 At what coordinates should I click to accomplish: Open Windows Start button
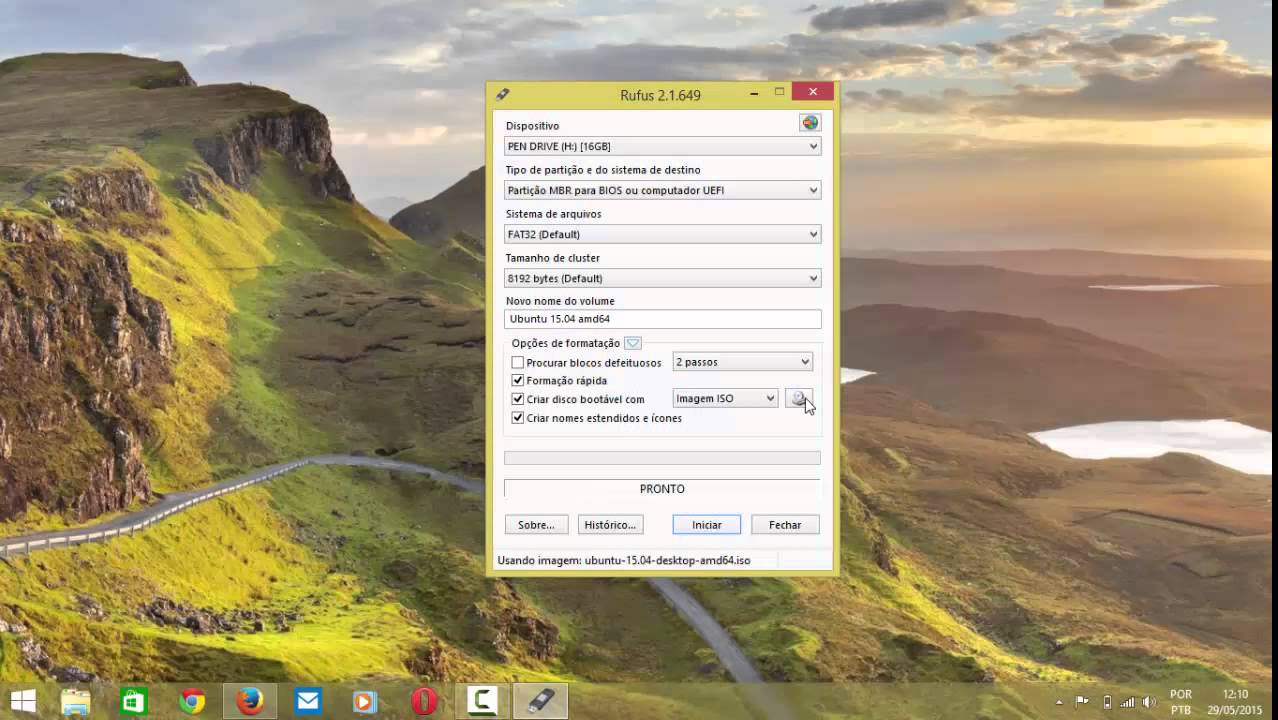coord(22,701)
